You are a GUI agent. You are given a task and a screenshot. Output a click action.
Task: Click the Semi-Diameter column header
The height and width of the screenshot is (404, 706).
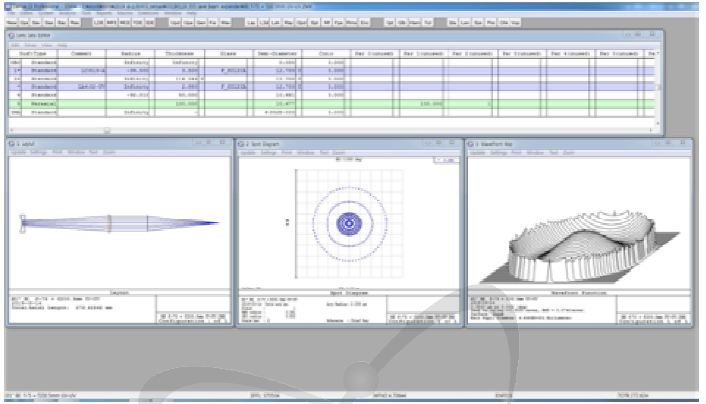(x=277, y=54)
